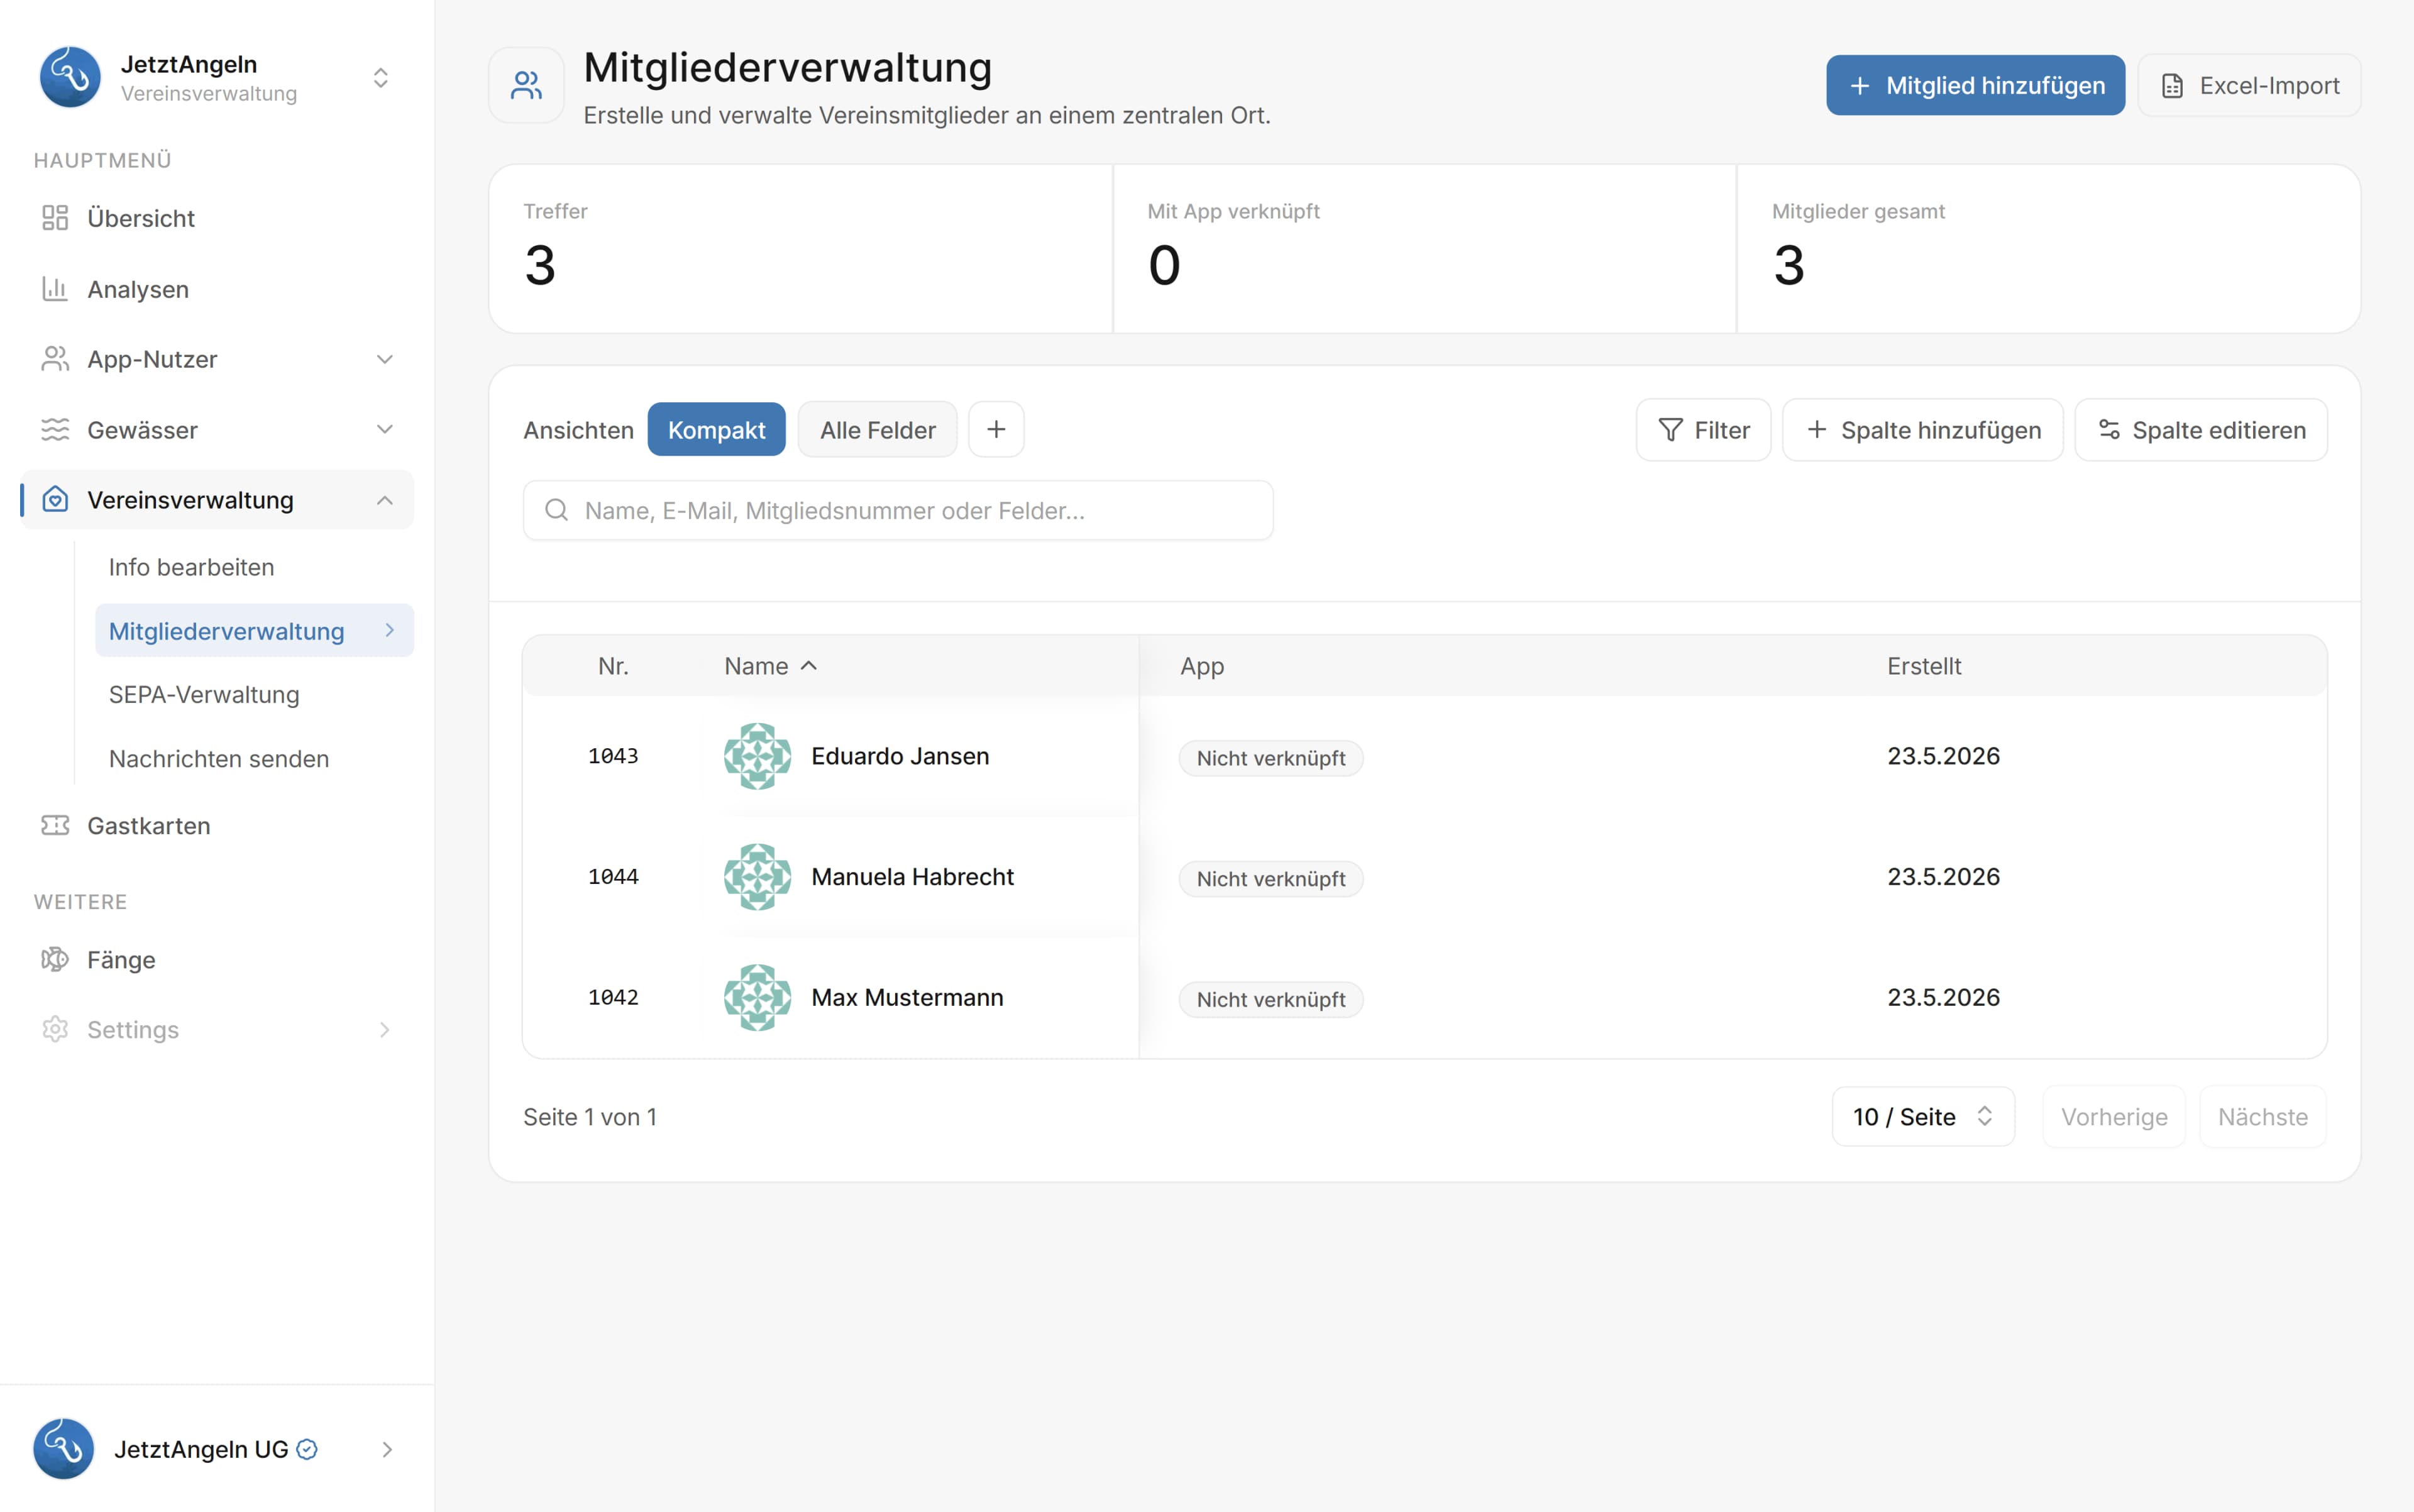Image resolution: width=2414 pixels, height=1512 pixels.
Task: Click Nicht verknüpft badge for Eduardo Jansen
Action: 1271,758
